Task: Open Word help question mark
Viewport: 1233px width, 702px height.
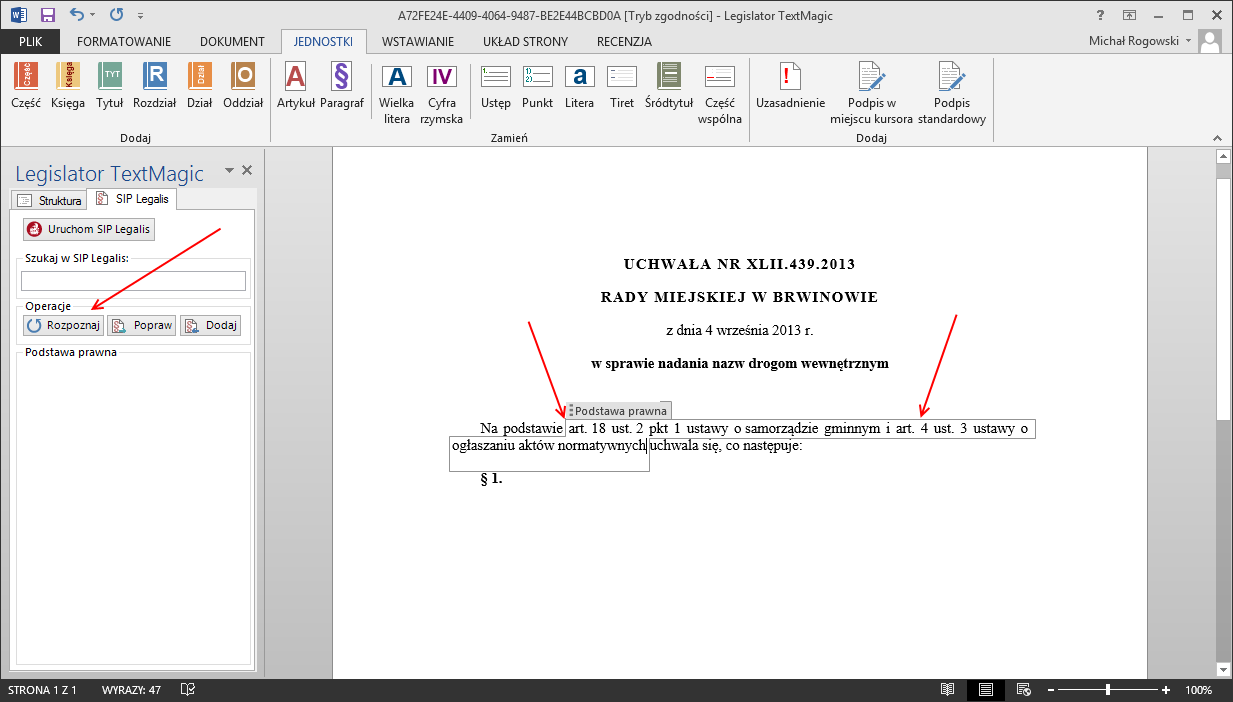Action: click(x=1099, y=15)
